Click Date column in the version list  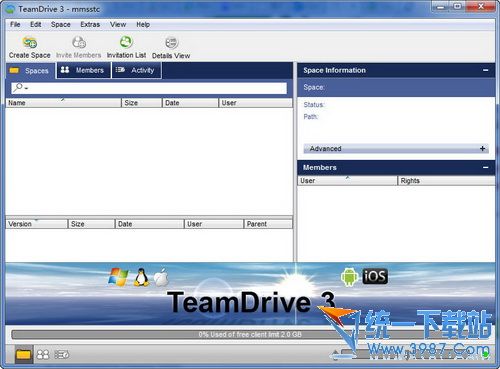(x=149, y=224)
